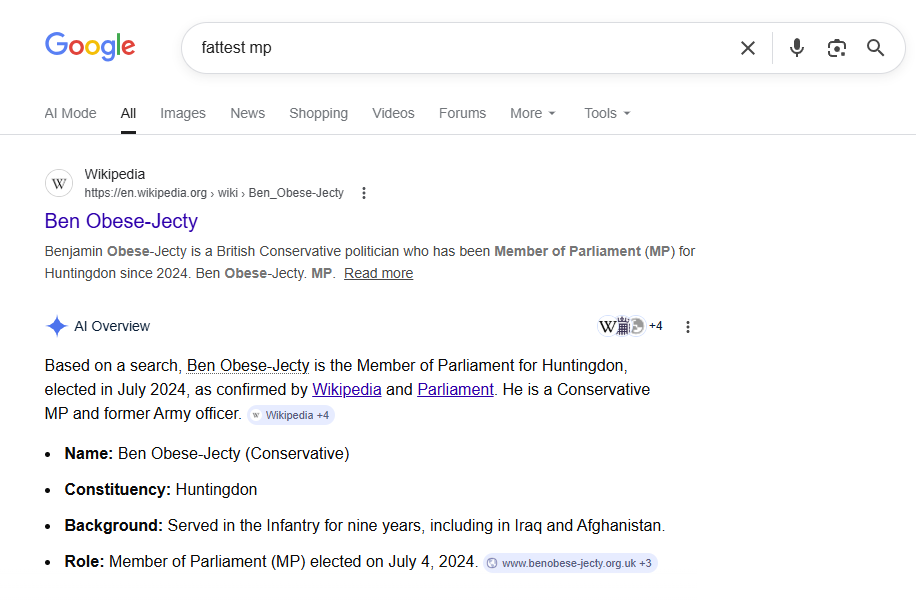Click the AI Overview sparkle icon
The height and width of the screenshot is (606, 916).
[57, 326]
